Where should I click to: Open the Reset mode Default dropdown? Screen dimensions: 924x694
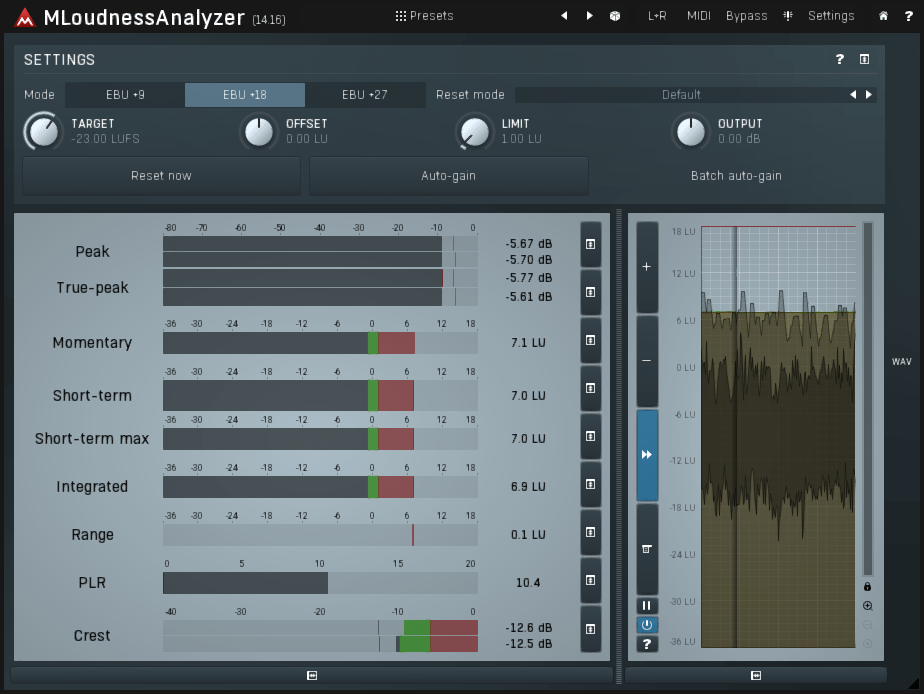coord(681,95)
